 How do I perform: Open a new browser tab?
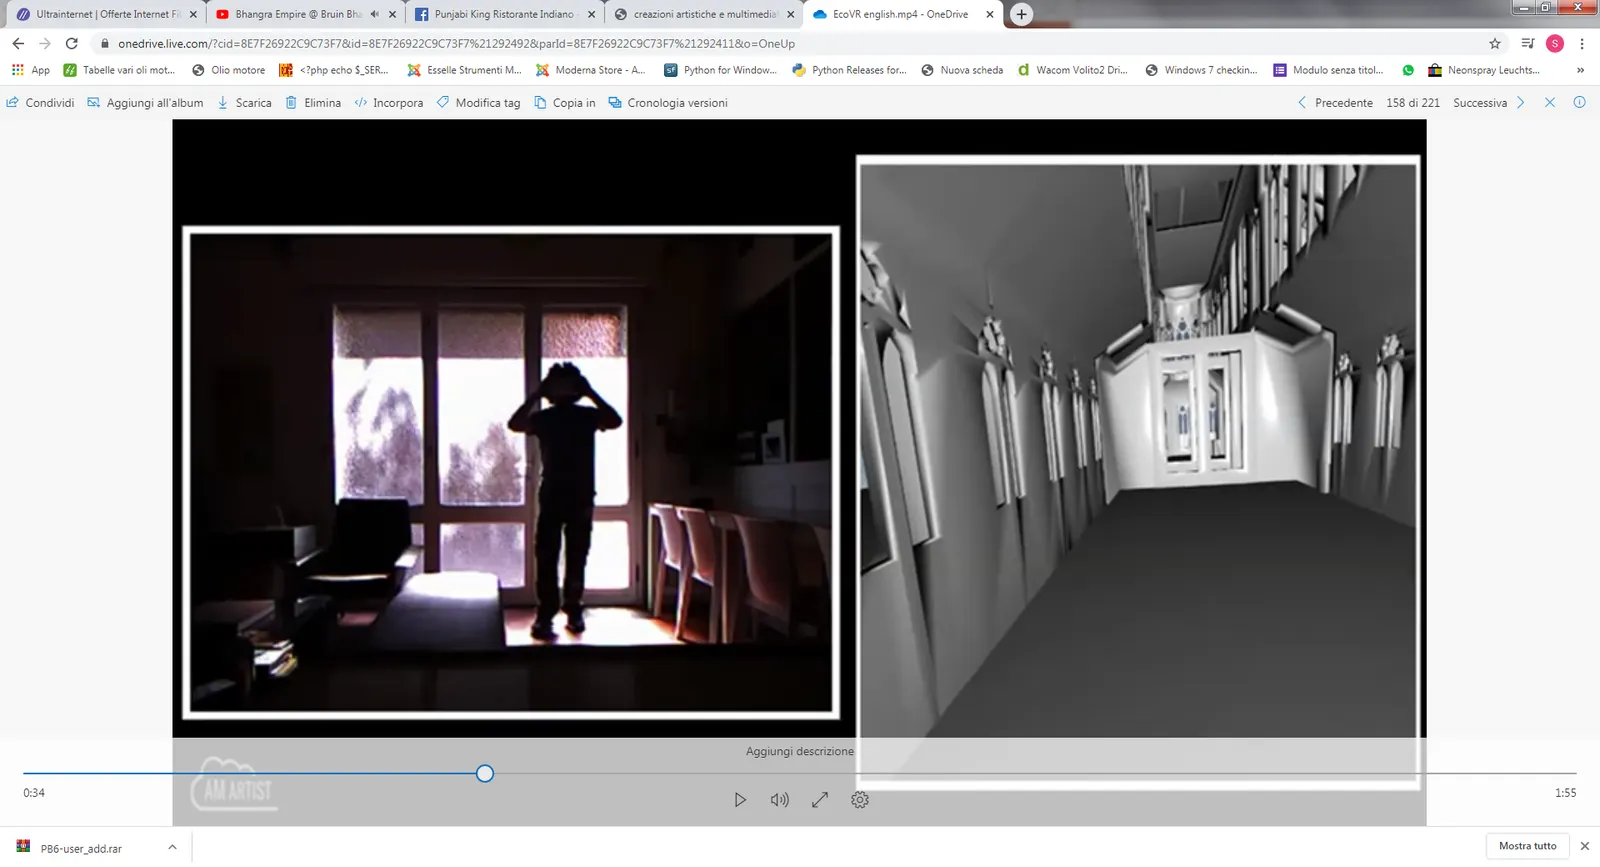(1021, 14)
